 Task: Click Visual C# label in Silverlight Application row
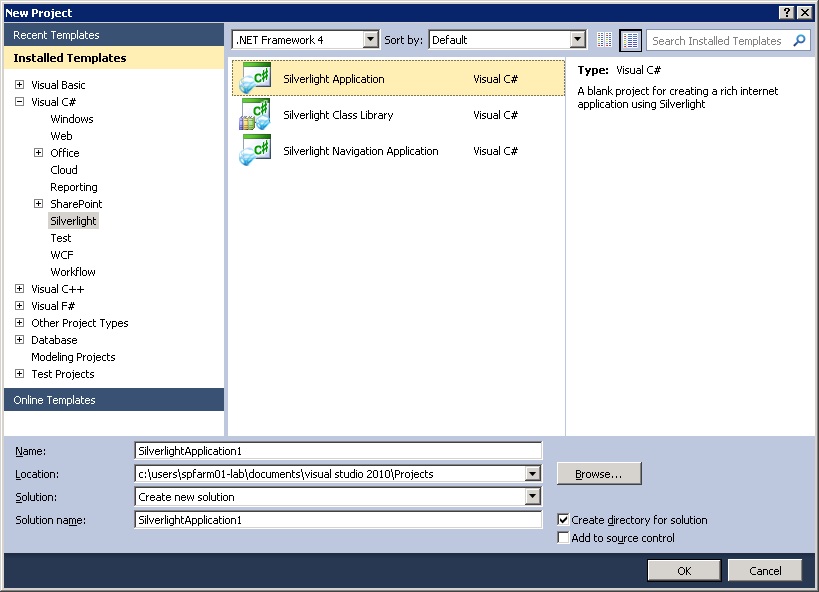click(495, 79)
